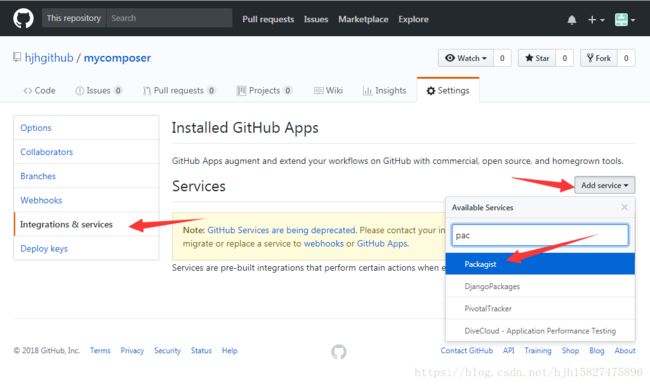The image size is (650, 385).
Task: Expand the Add service dropdown
Action: (604, 185)
